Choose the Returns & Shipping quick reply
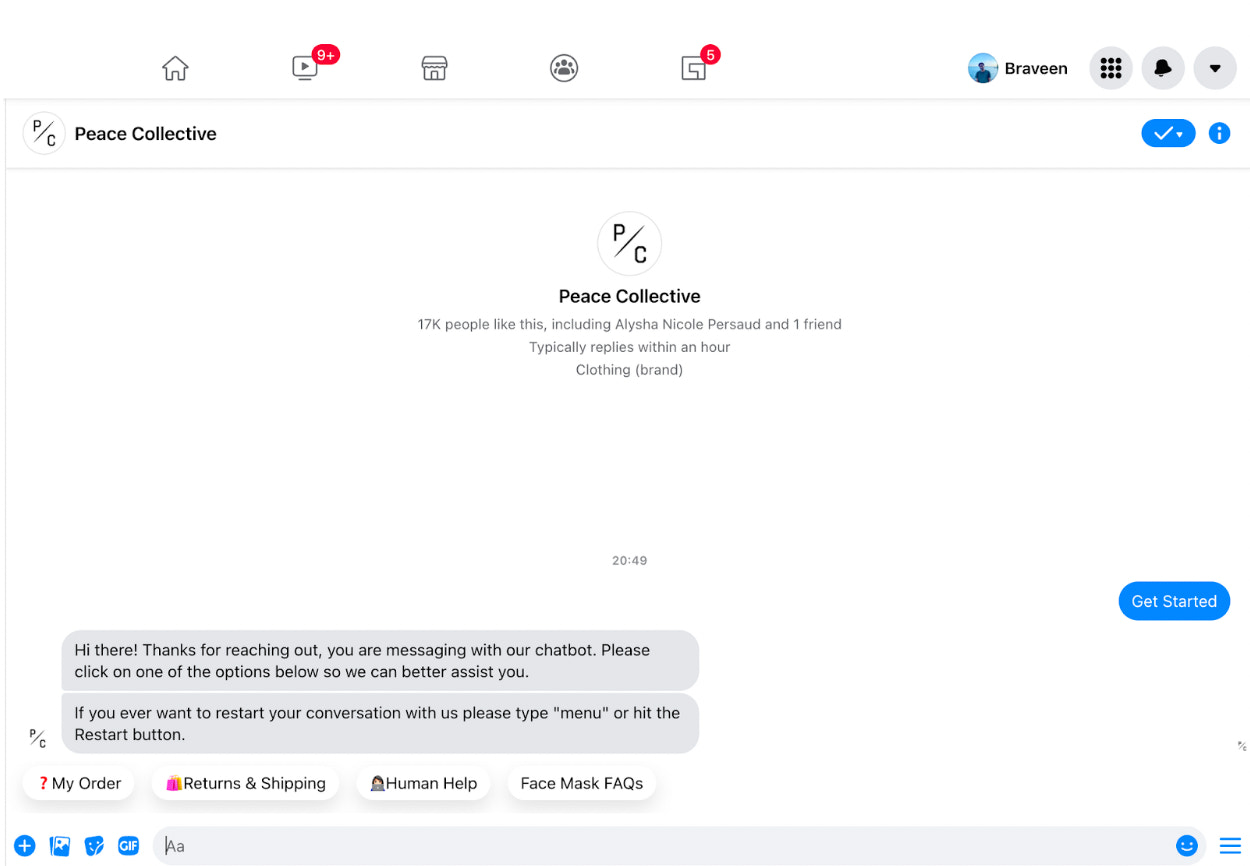Screen dimensions: 1250x866 pos(246,783)
